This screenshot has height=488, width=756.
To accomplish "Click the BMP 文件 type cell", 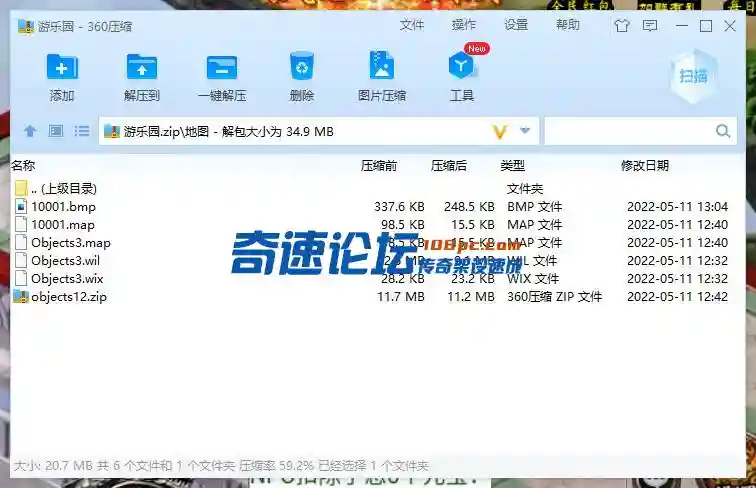I will tap(535, 206).
